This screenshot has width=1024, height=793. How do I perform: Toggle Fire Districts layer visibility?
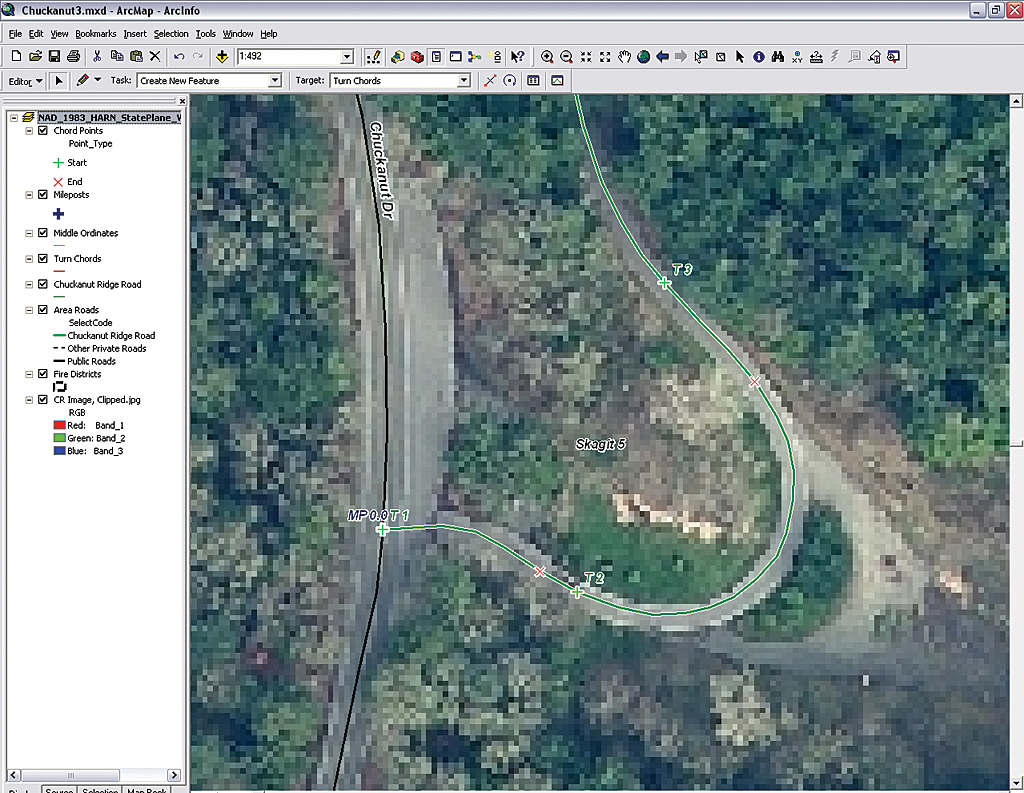(43, 374)
